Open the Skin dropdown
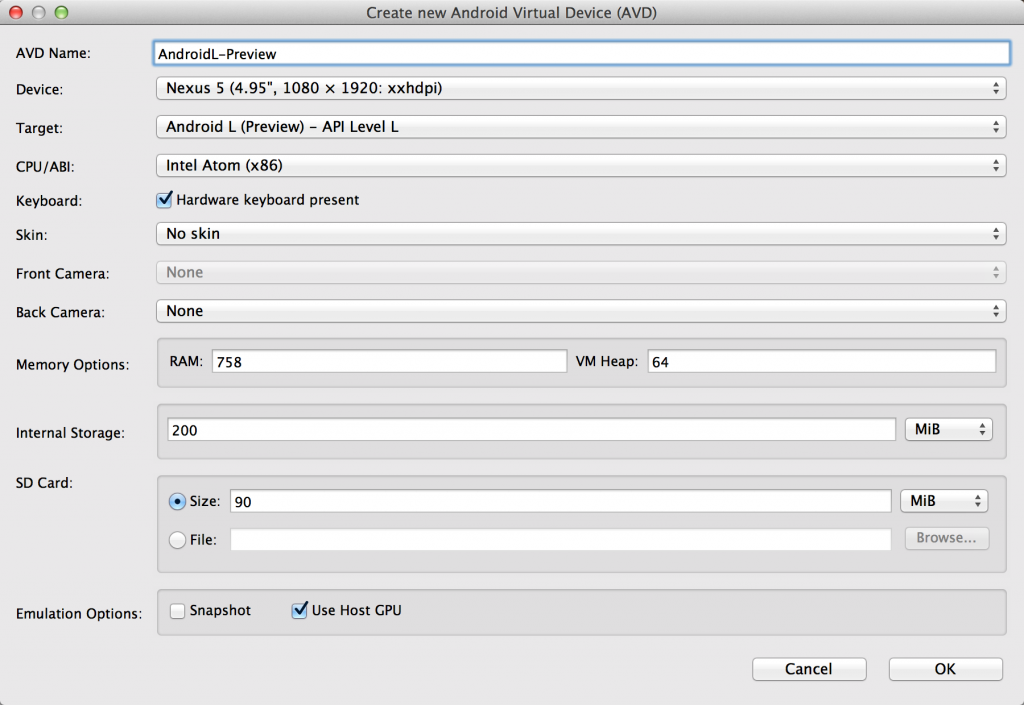 click(581, 234)
